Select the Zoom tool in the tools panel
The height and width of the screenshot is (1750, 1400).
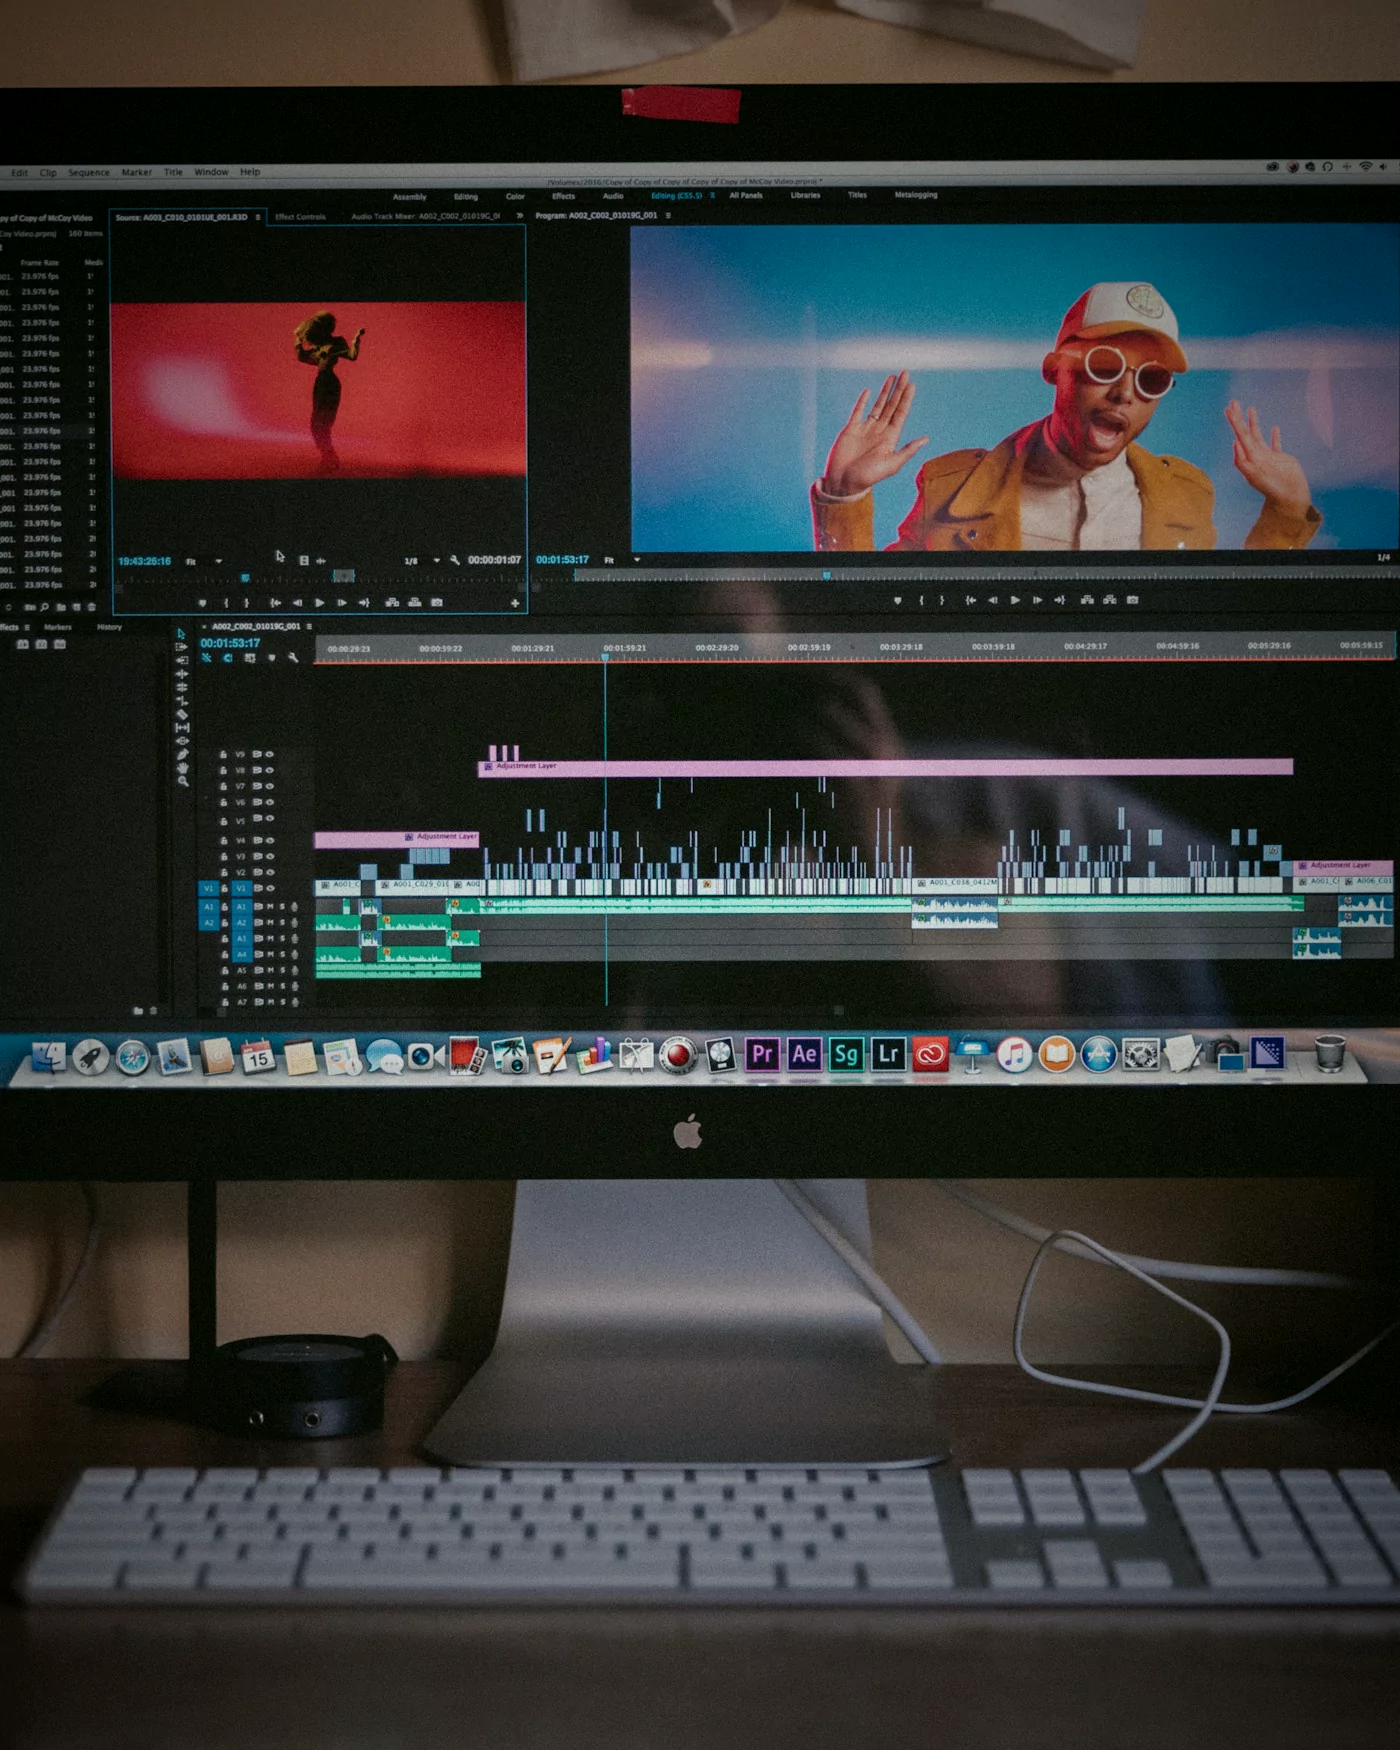click(182, 781)
